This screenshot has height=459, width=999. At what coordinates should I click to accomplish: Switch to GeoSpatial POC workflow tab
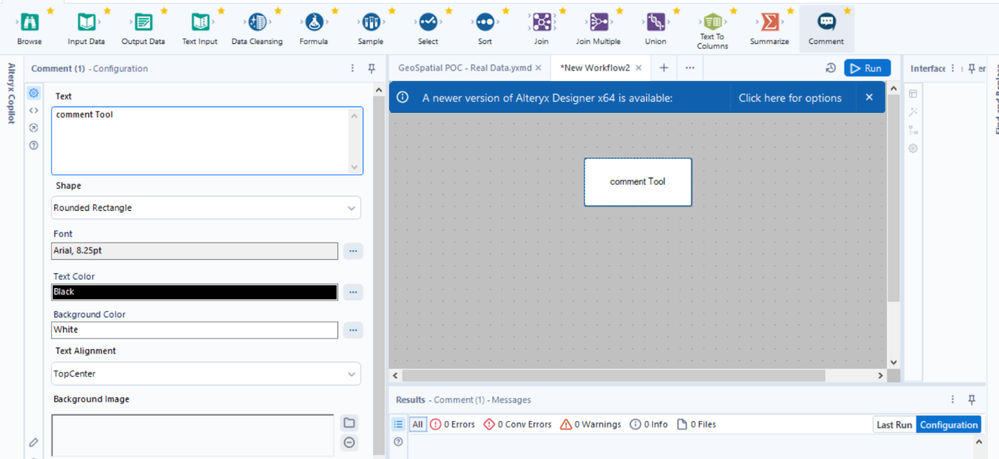464,68
